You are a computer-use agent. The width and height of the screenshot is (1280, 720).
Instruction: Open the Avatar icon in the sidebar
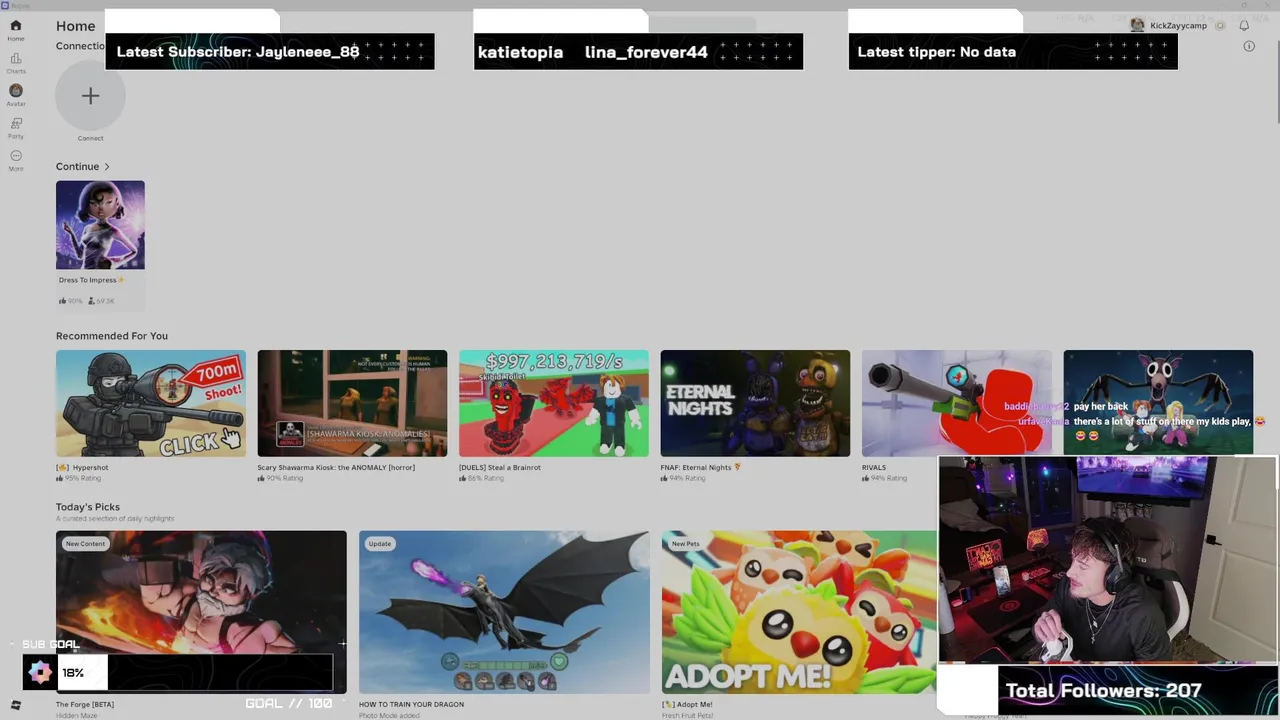[15, 91]
